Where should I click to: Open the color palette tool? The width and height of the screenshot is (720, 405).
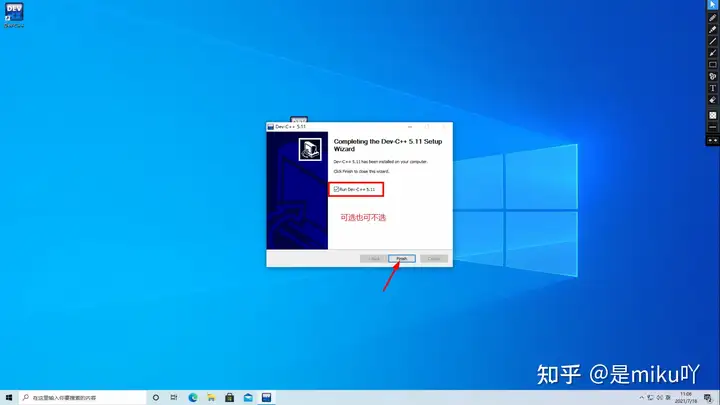pyautogui.click(x=712, y=76)
